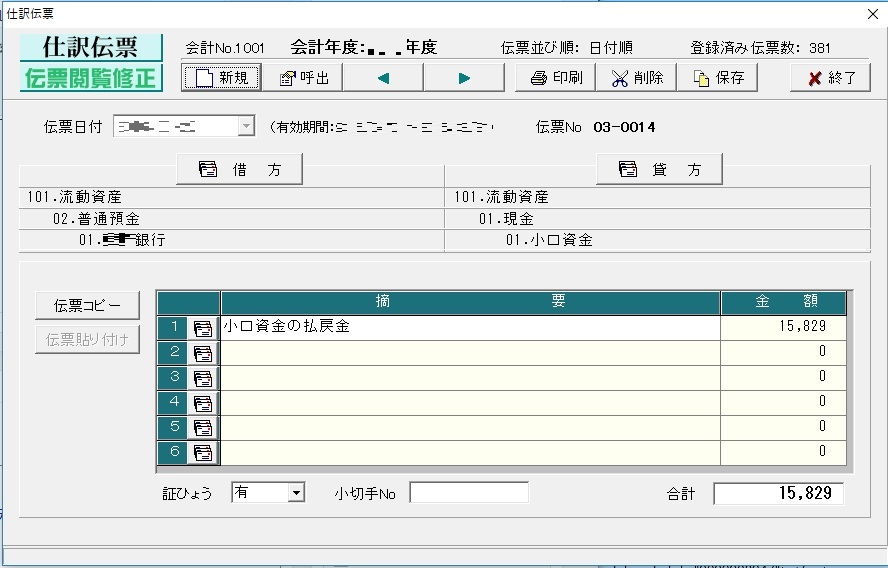Click the 印刷 (Print) button
888x568 pixels.
[555, 78]
